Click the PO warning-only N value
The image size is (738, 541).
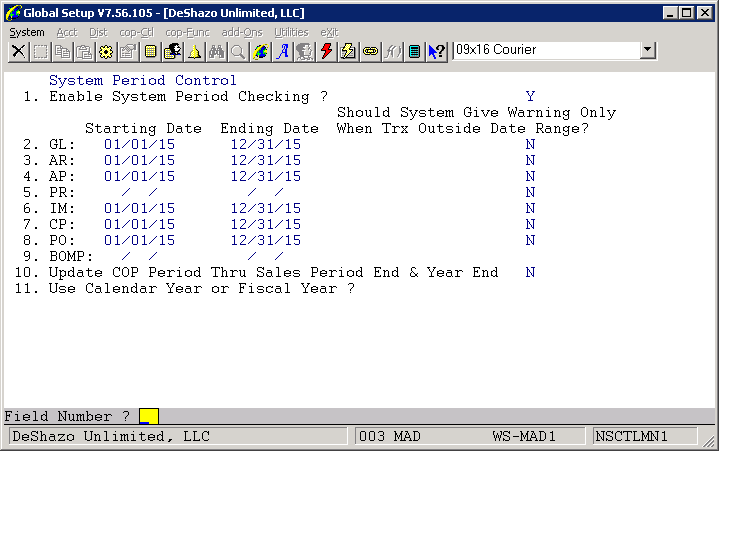point(530,241)
